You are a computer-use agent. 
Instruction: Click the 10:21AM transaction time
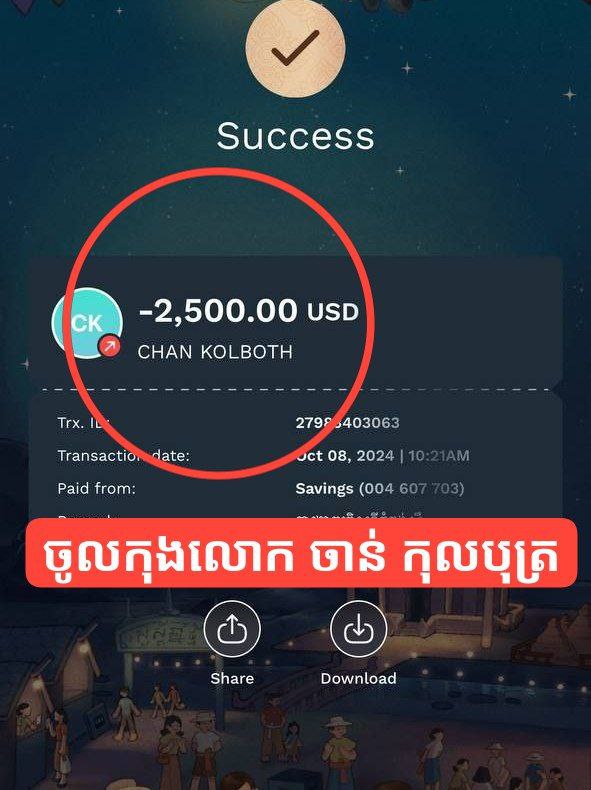439,456
